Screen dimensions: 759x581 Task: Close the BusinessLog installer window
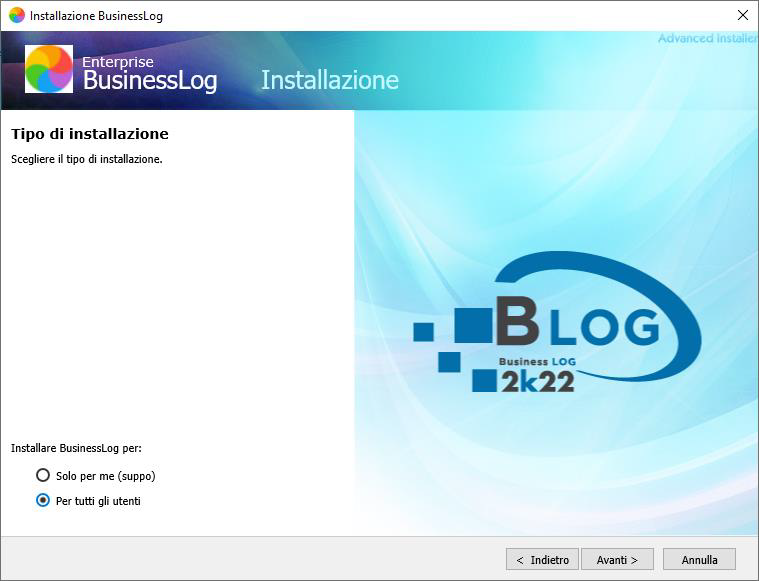(x=743, y=15)
